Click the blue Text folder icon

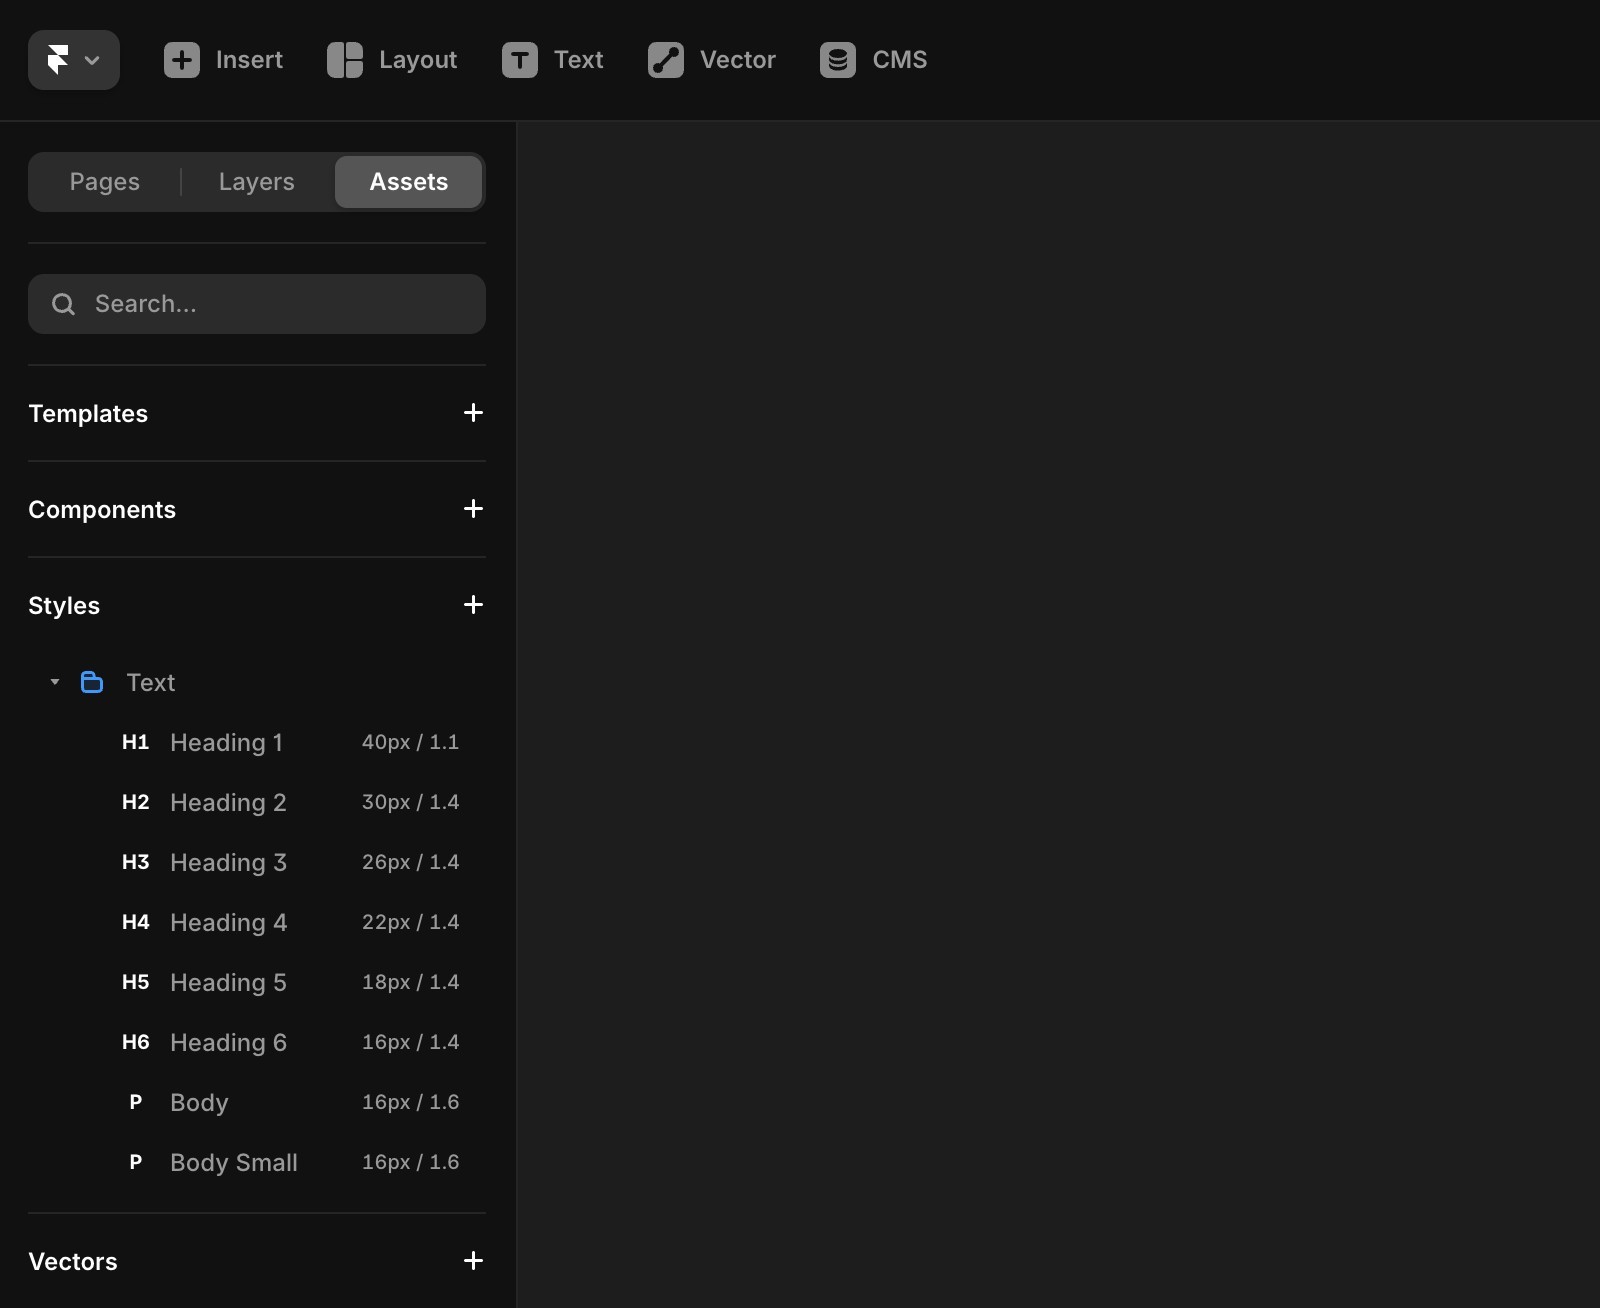pos(92,682)
